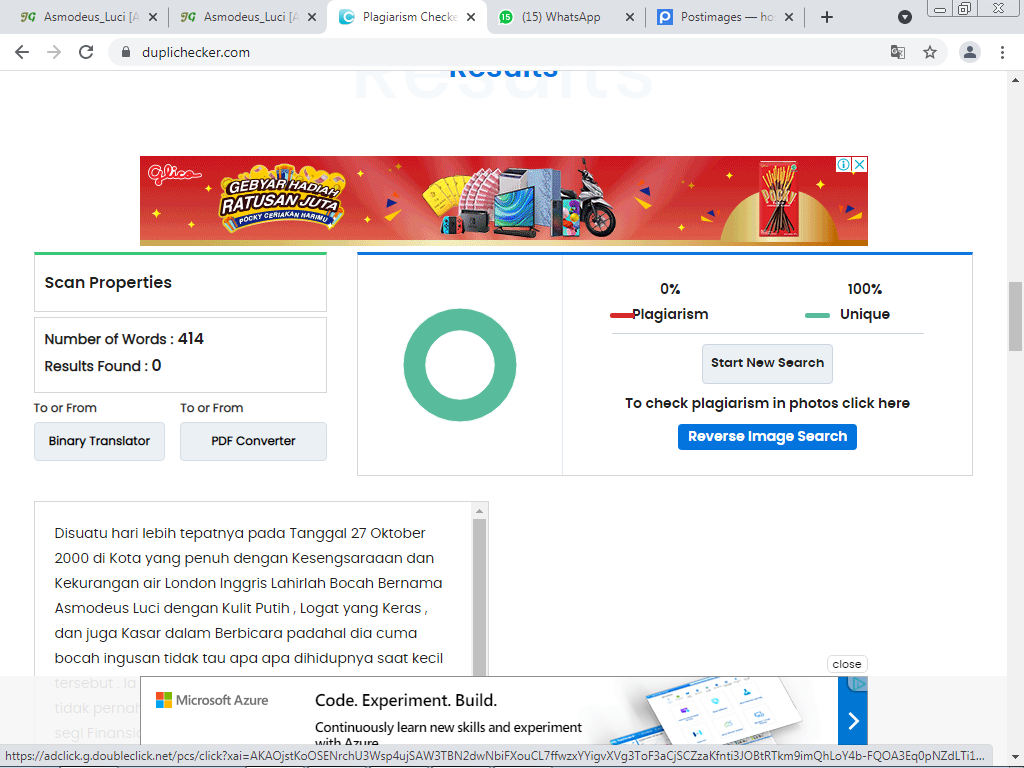Image resolution: width=1024 pixels, height=768 pixels.
Task: Reload the duplichecker page
Action: [x=86, y=52]
